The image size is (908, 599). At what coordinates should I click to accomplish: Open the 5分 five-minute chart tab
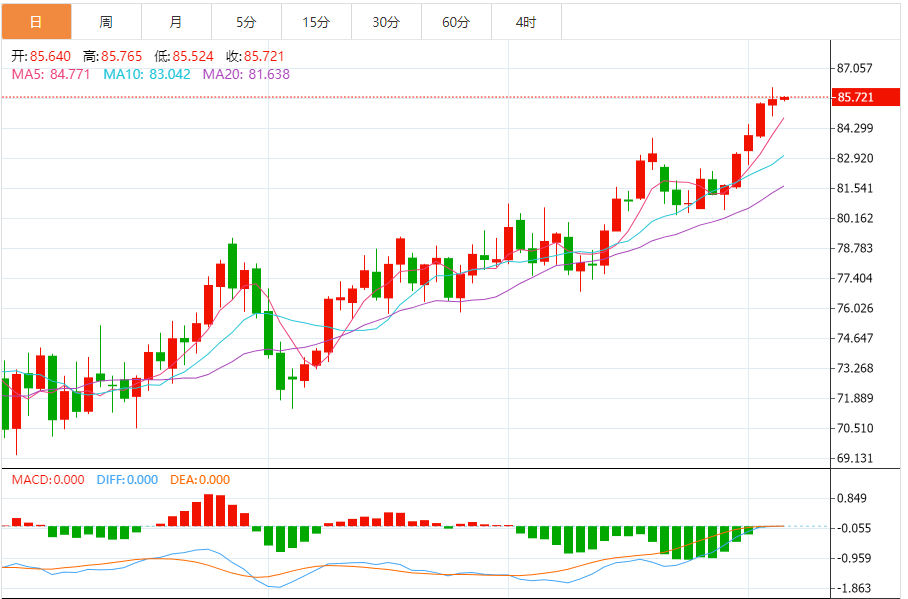tap(247, 22)
